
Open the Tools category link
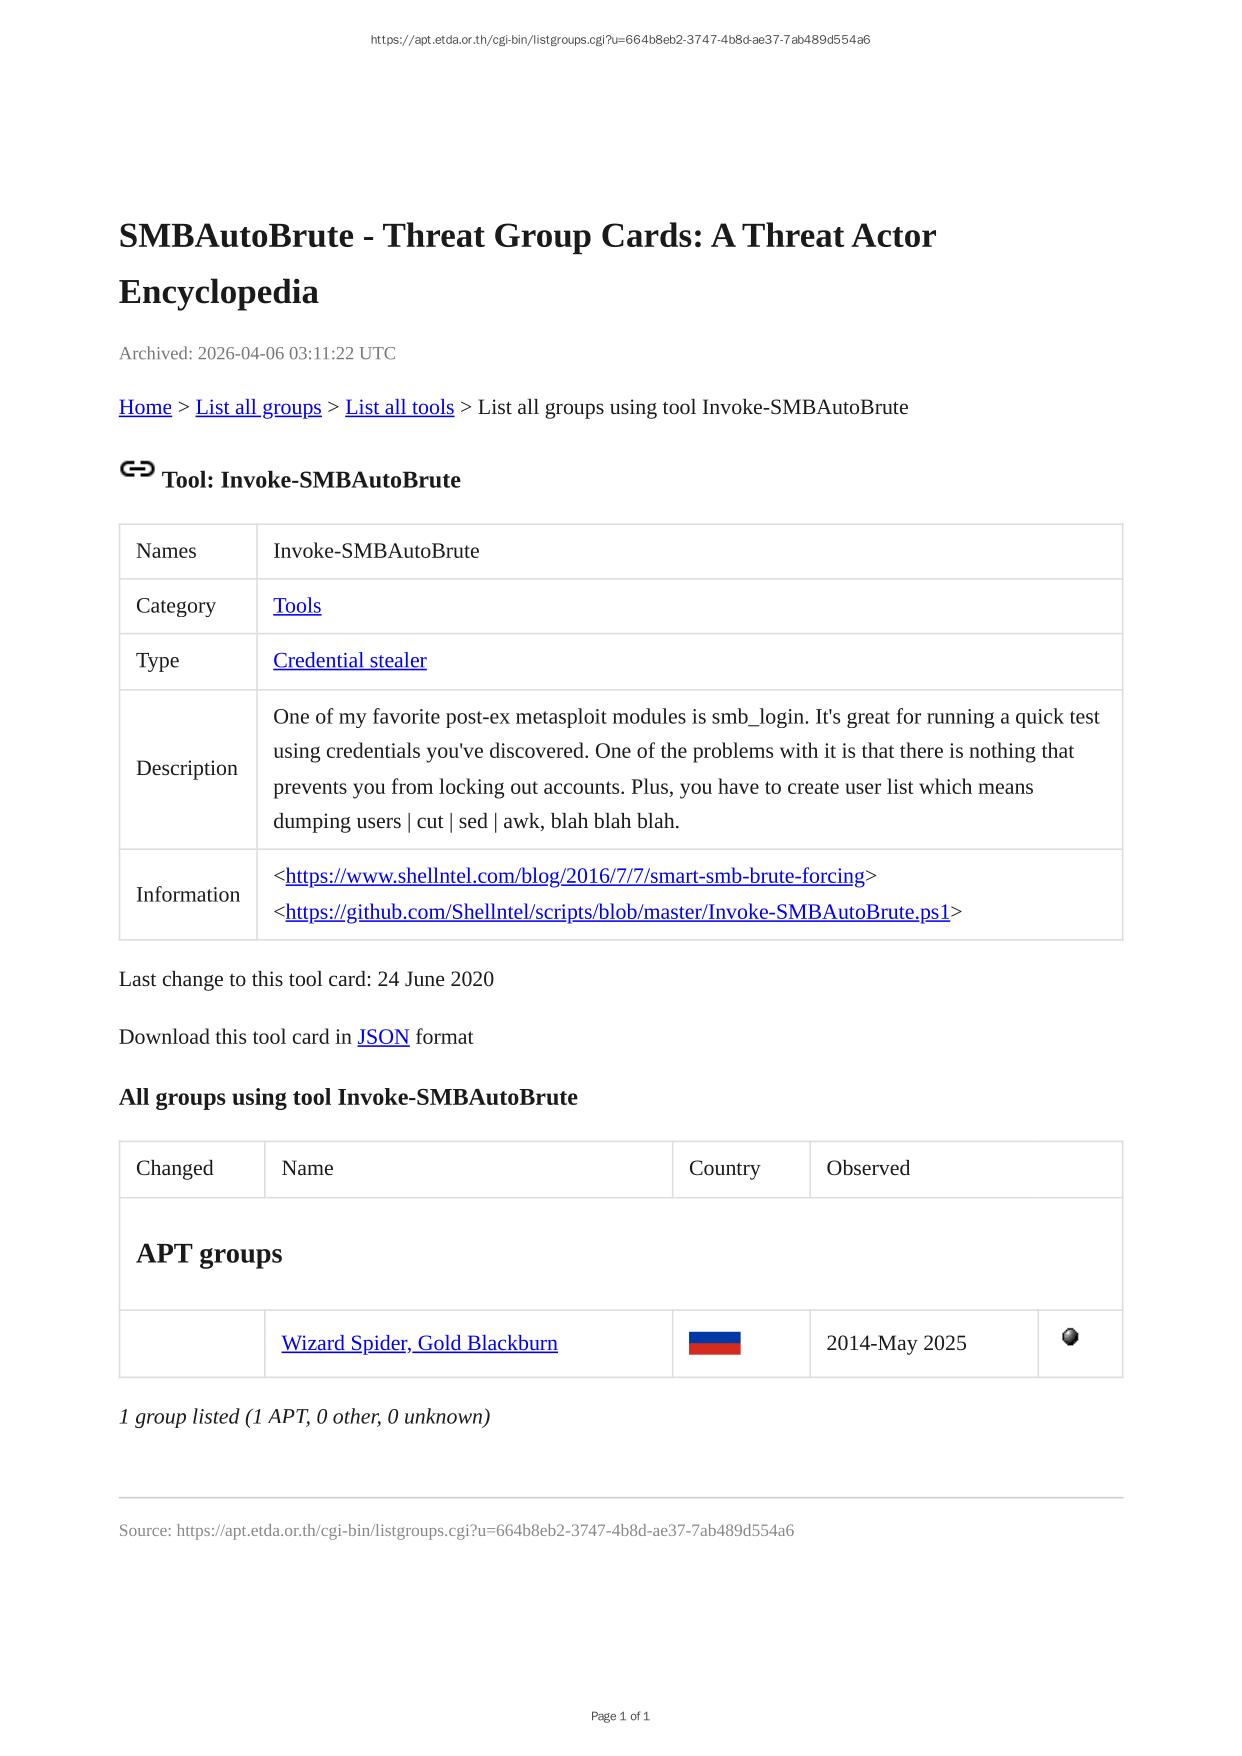(297, 606)
